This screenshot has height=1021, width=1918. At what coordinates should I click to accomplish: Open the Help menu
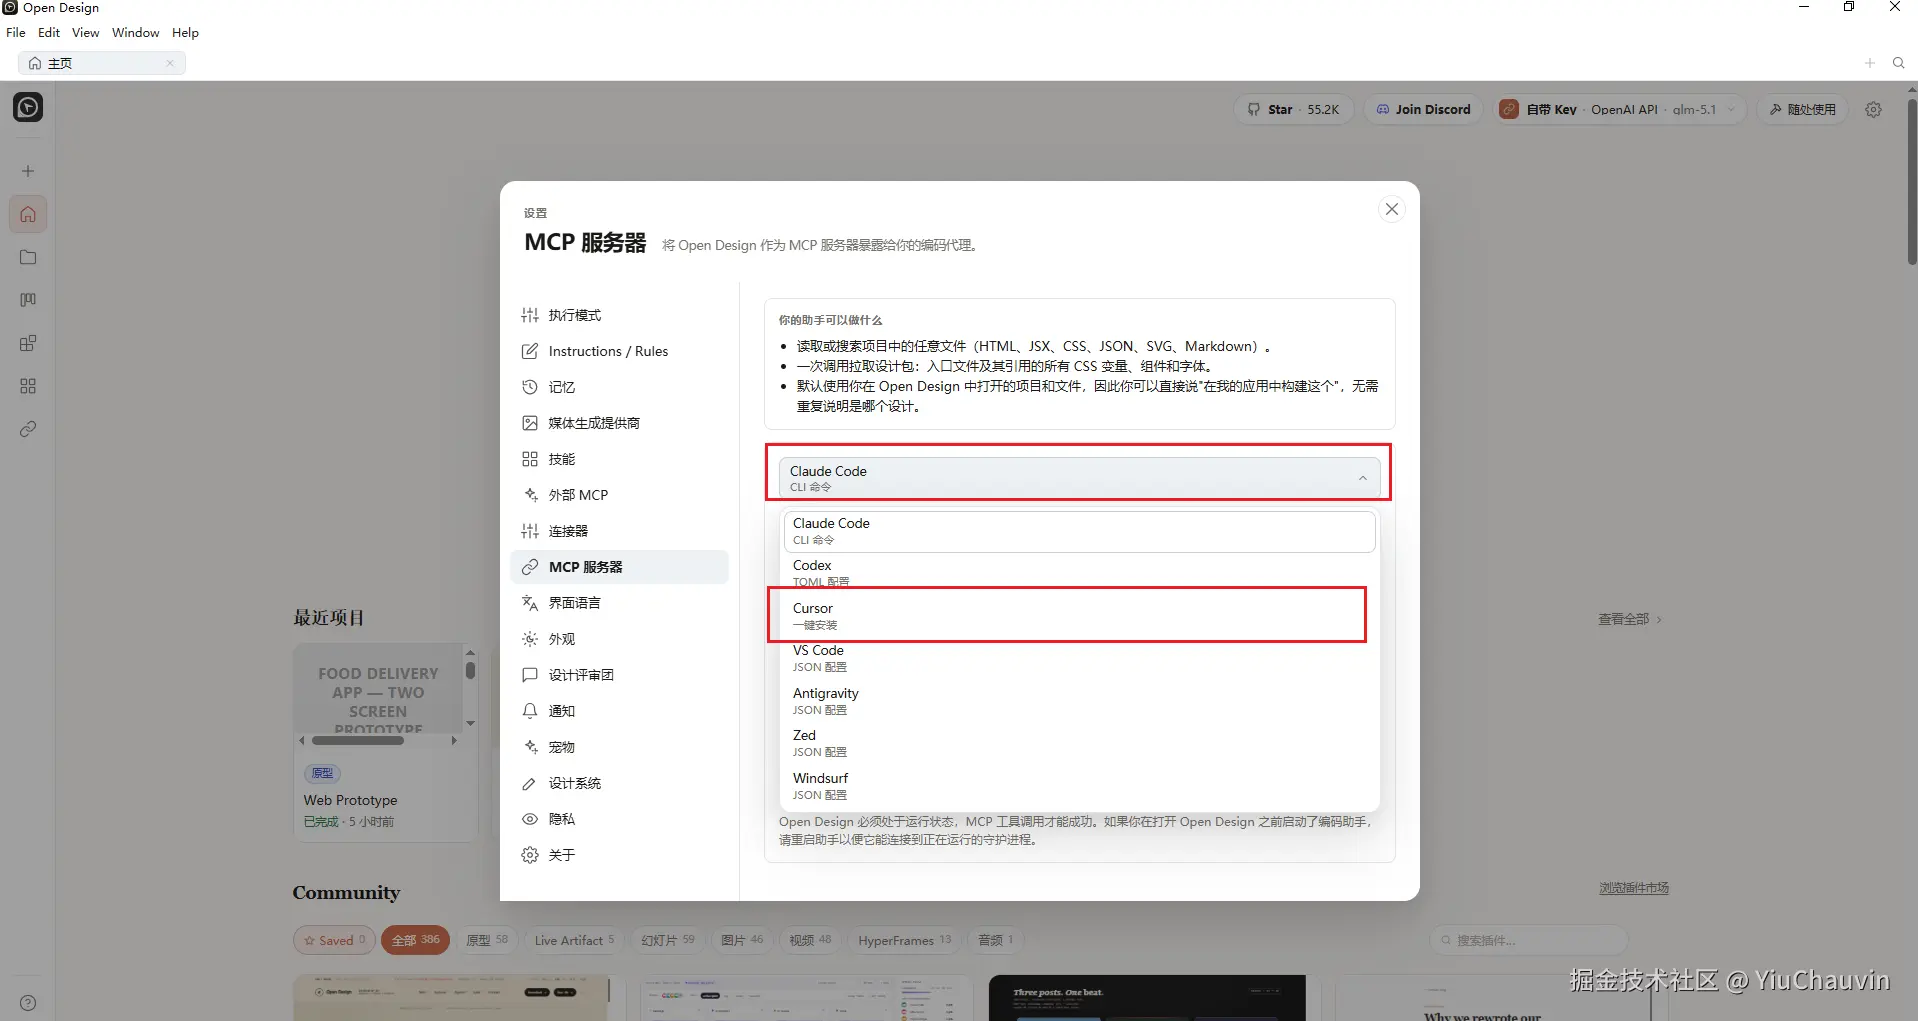pos(185,33)
